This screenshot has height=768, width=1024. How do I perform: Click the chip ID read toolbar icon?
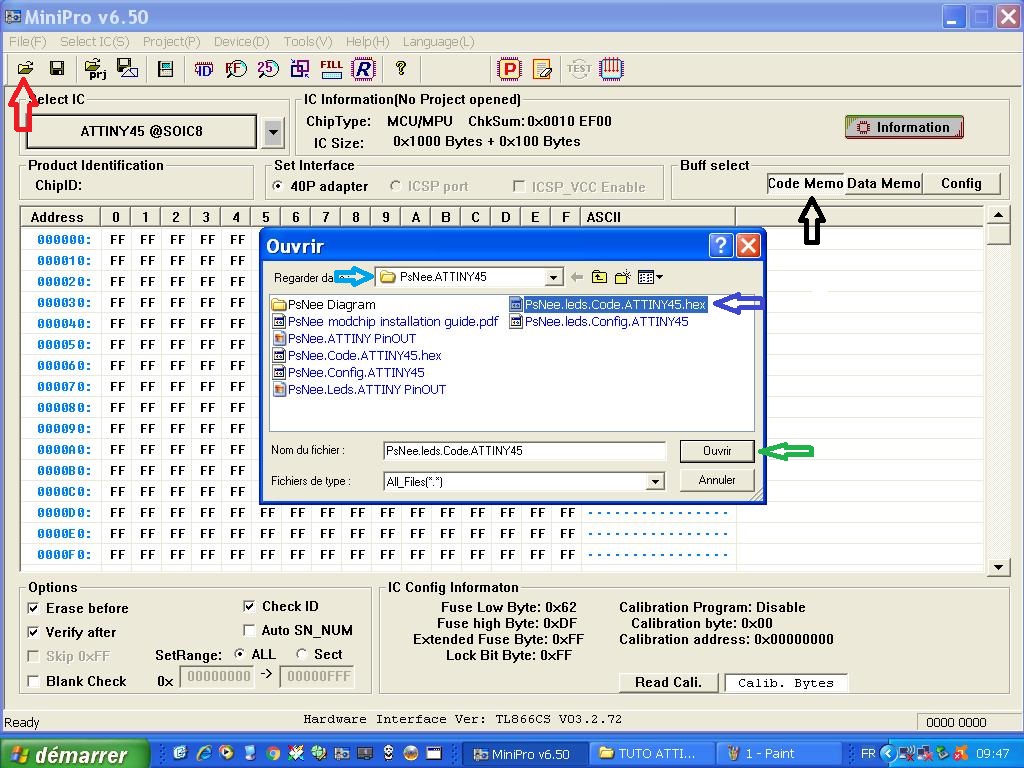(204, 69)
